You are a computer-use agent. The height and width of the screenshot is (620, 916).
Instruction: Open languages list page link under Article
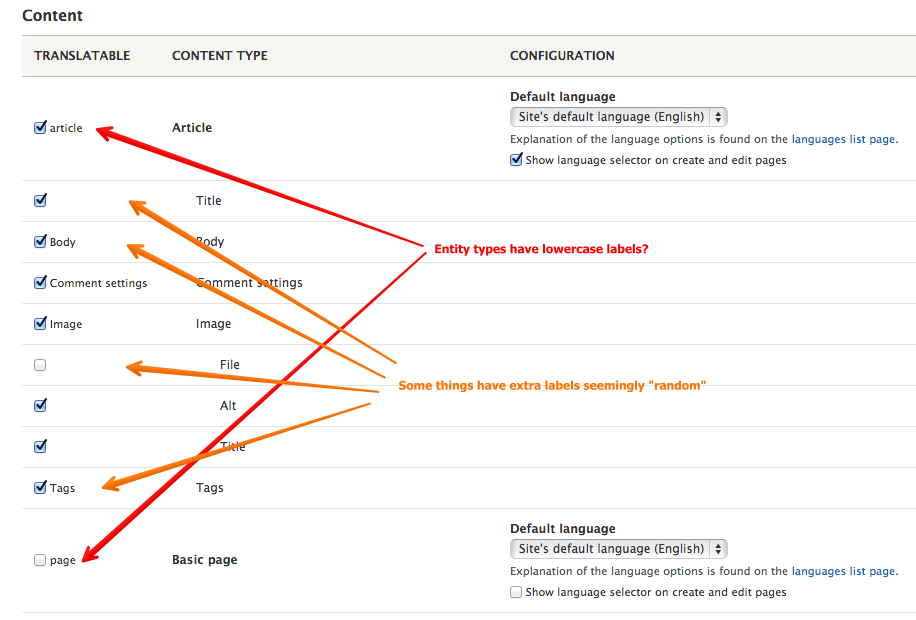[x=843, y=139]
